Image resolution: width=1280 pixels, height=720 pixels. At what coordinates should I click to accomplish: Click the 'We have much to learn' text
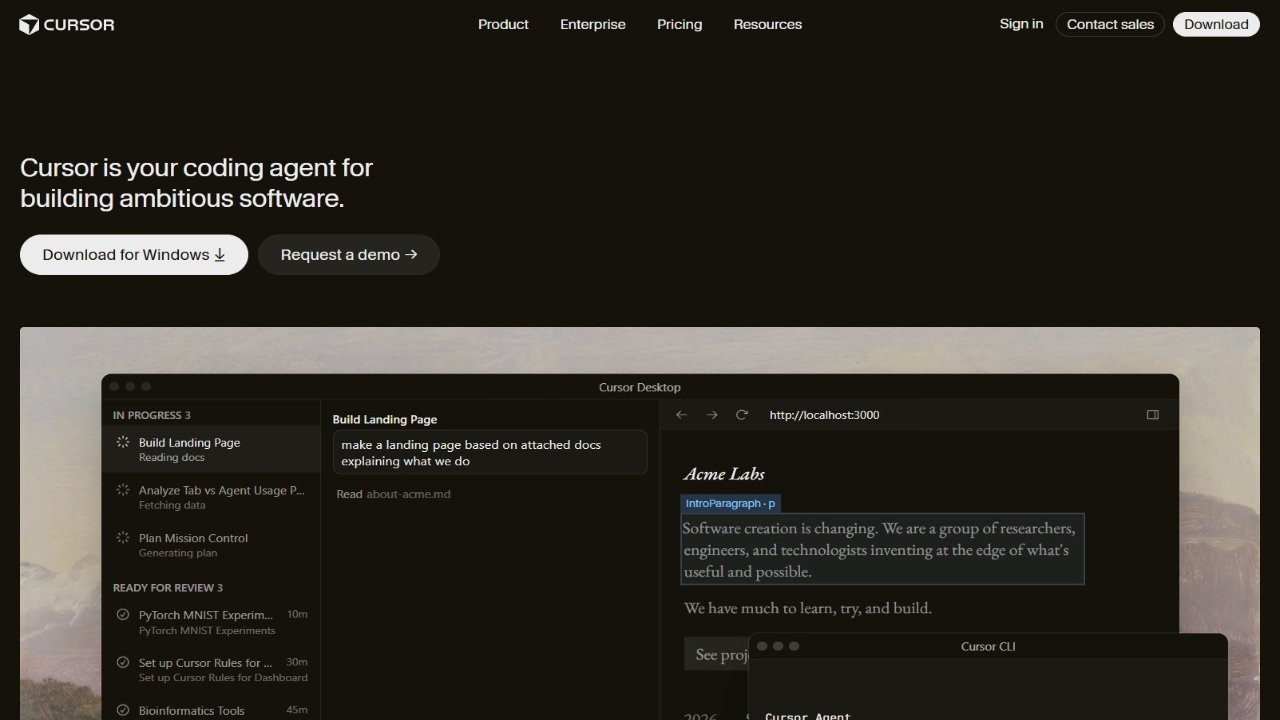click(808, 608)
